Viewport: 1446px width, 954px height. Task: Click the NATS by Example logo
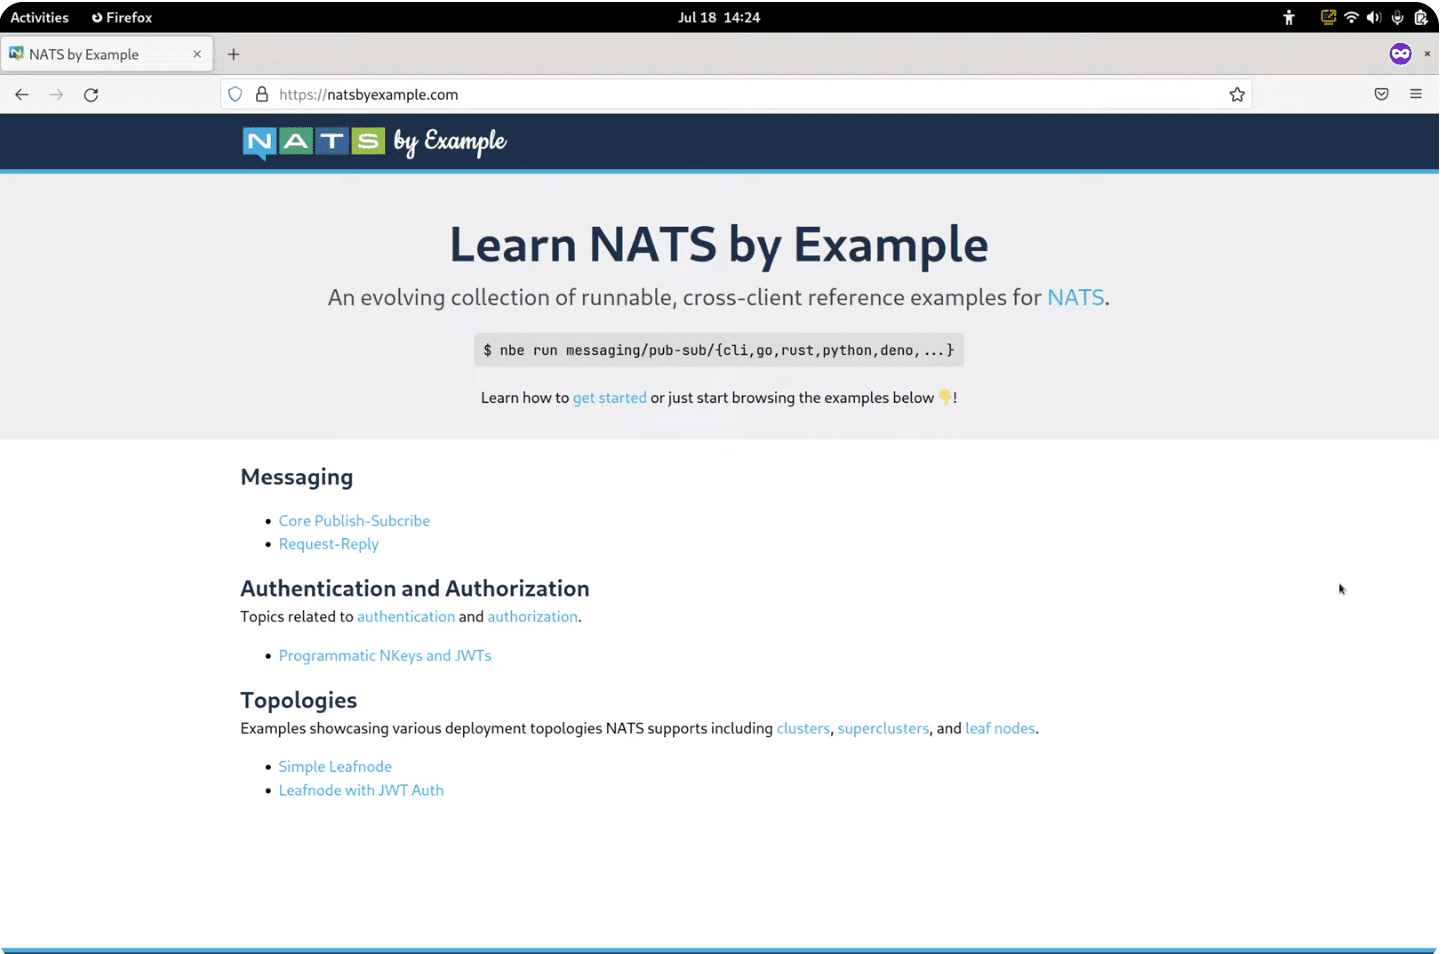375,142
